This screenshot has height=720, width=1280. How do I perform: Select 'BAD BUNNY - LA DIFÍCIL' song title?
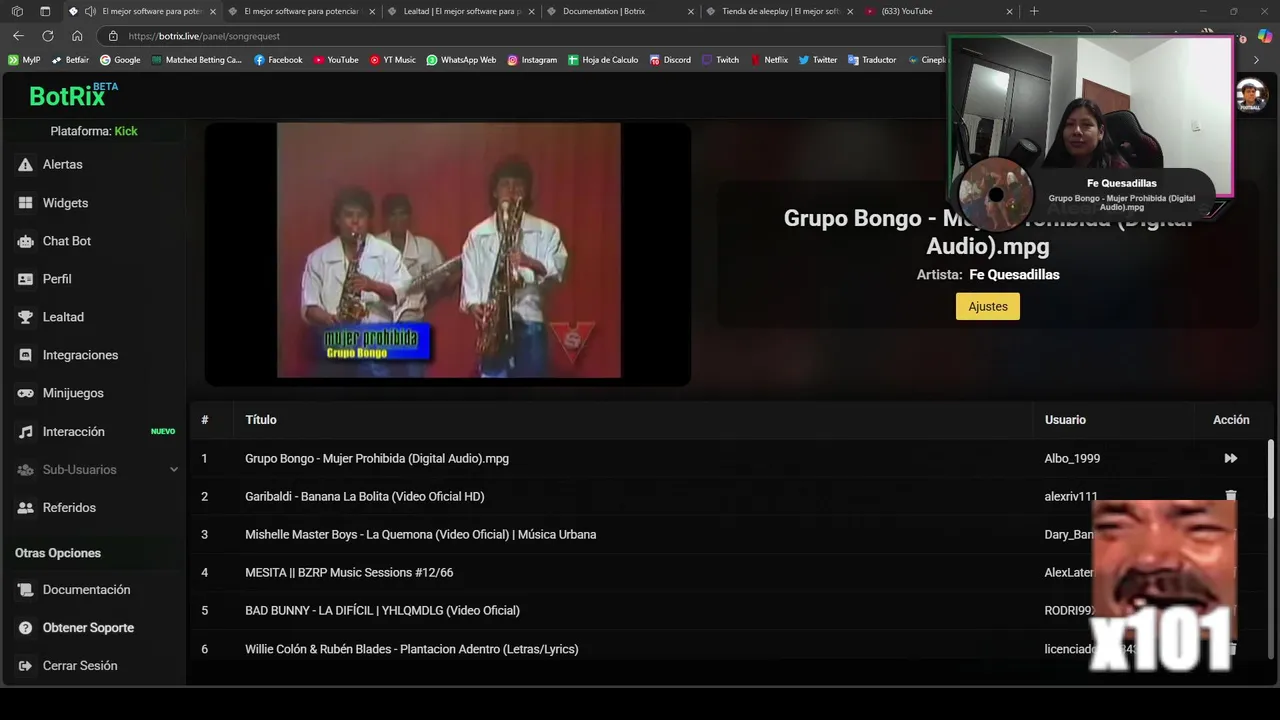[382, 611]
